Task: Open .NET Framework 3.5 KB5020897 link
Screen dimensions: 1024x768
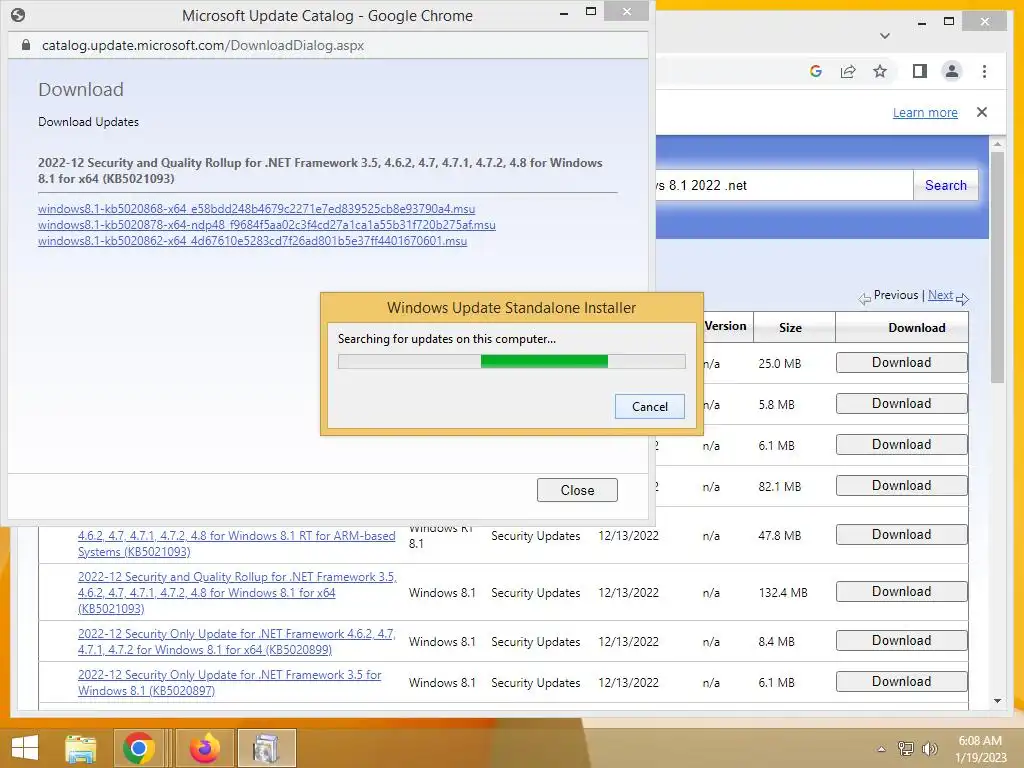Action: pos(229,682)
